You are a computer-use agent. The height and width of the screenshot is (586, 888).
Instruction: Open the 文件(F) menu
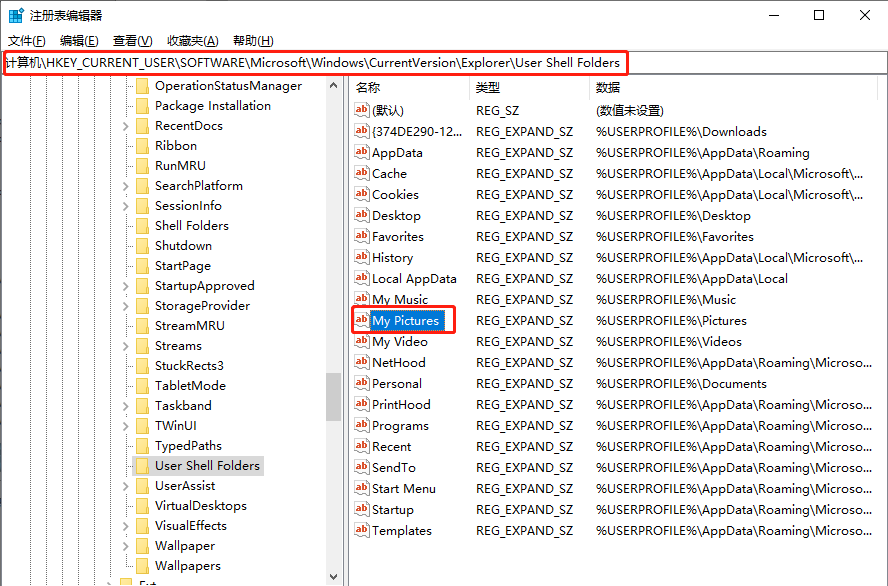pos(27,41)
